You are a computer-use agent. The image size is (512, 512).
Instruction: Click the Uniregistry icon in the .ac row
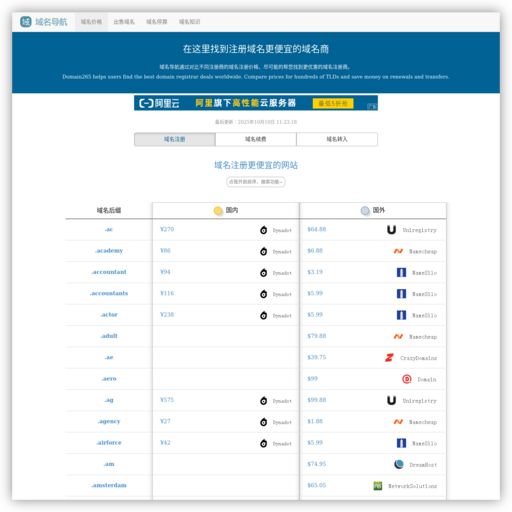391,230
